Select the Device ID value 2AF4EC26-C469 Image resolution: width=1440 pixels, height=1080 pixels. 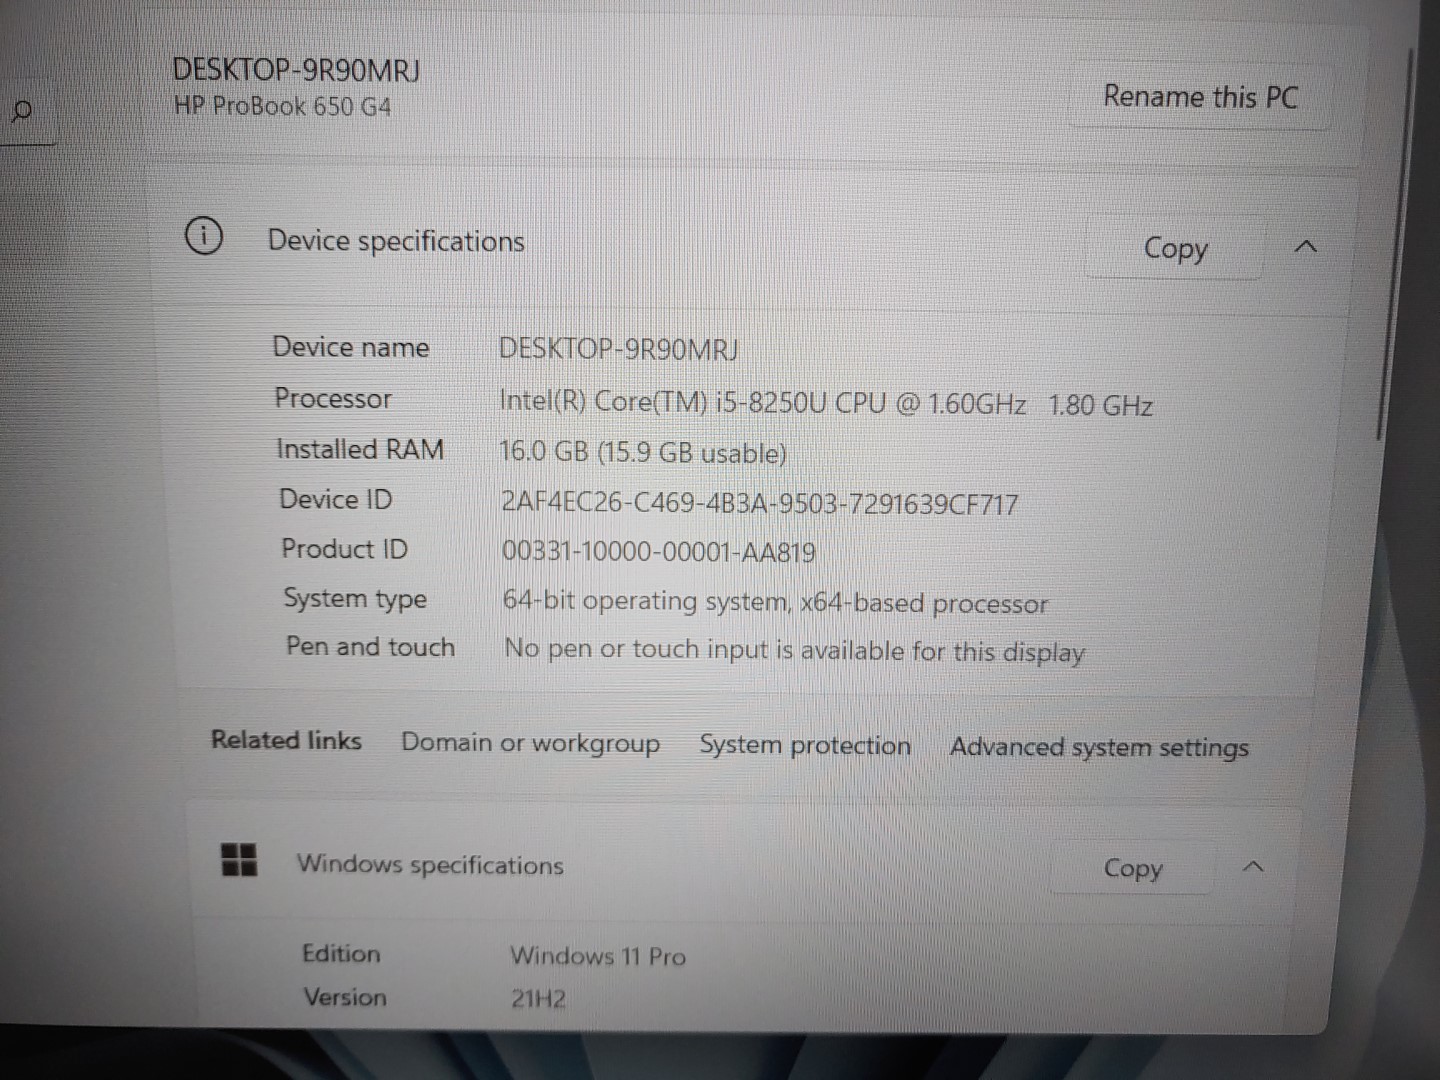[759, 503]
